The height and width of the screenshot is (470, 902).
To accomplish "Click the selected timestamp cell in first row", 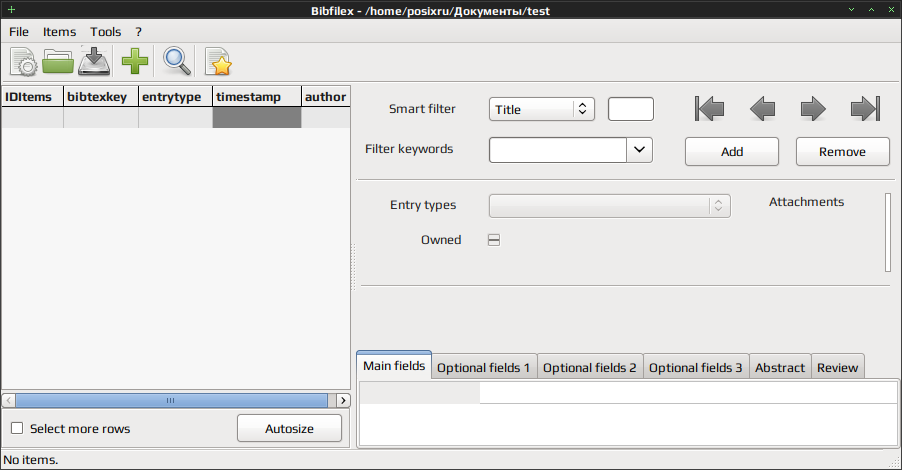I will click(x=257, y=117).
